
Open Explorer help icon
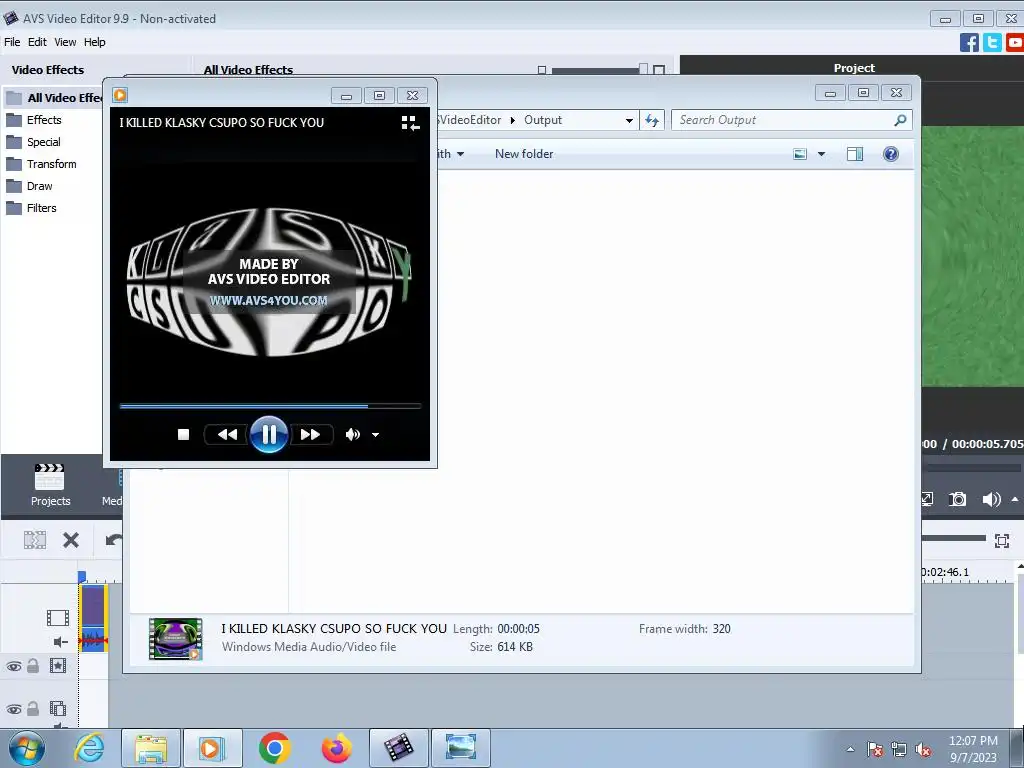point(891,154)
